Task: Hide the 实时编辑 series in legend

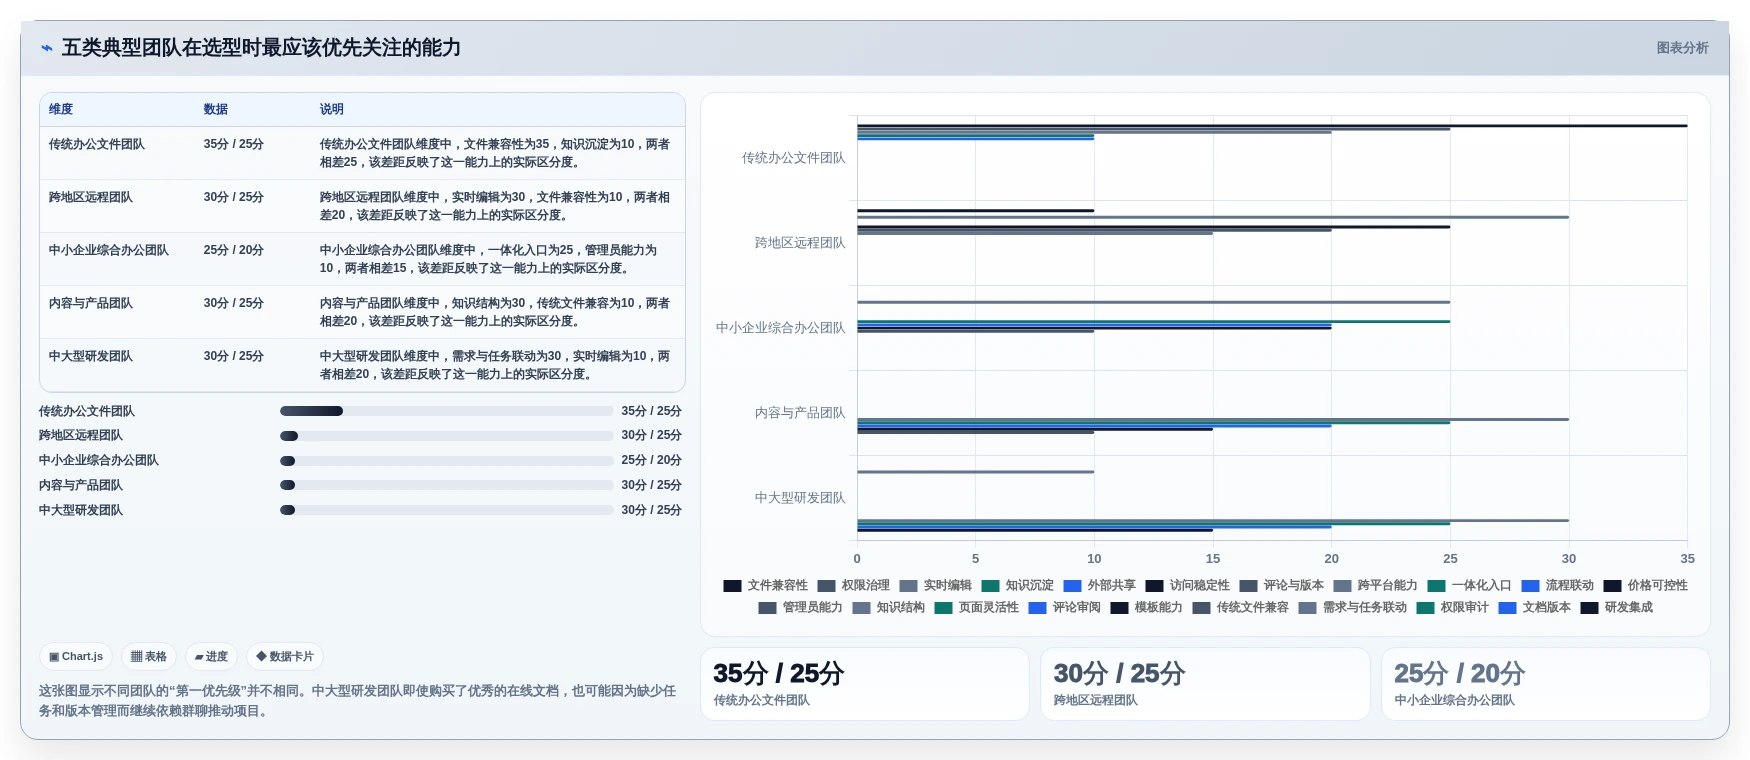Action: tap(935, 586)
